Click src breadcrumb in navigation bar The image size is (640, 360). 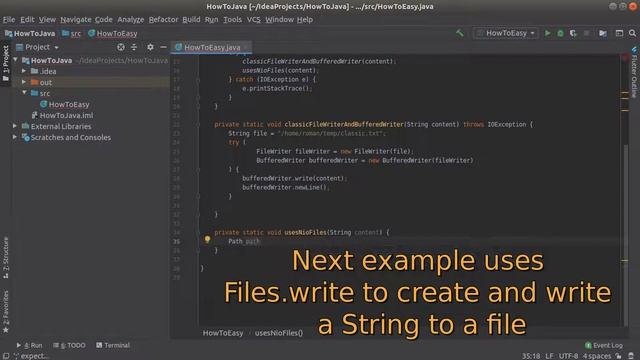[71, 33]
